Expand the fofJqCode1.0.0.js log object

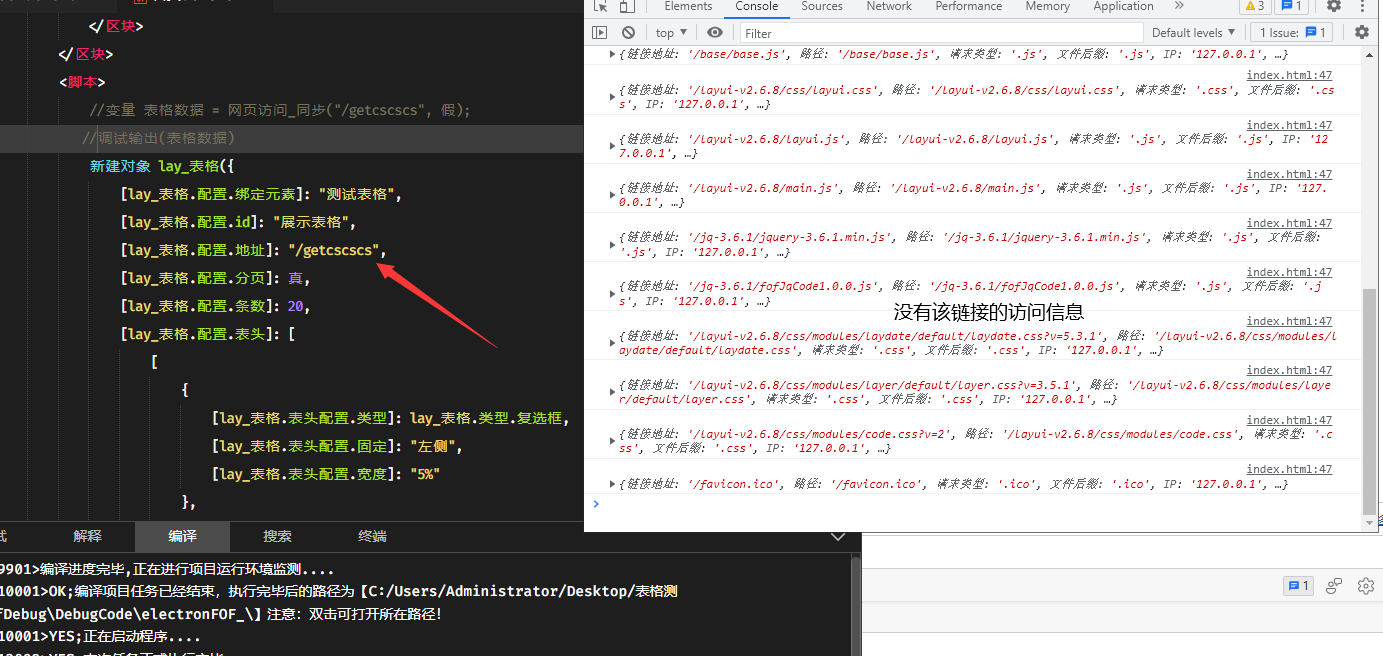tap(613, 293)
